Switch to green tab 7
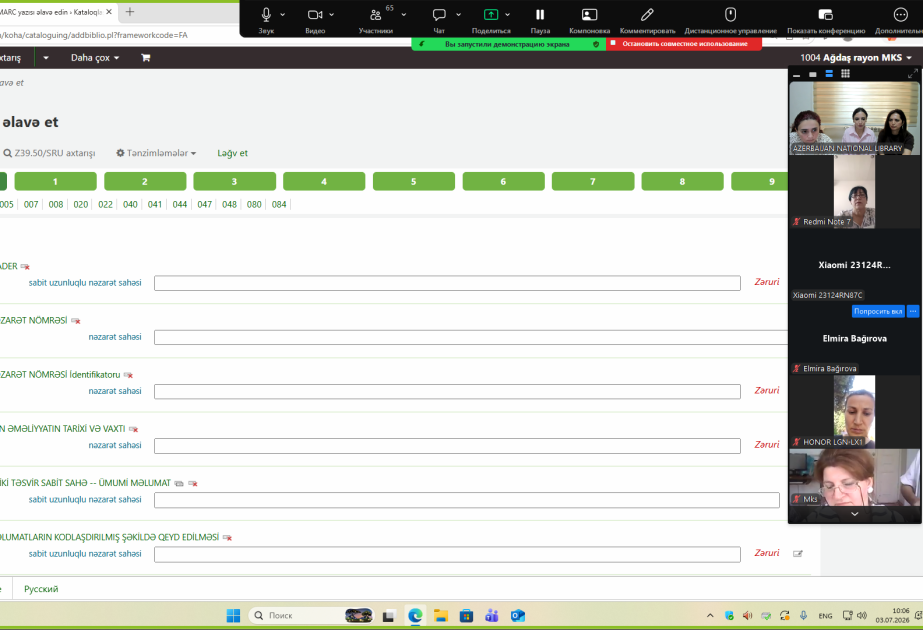This screenshot has height=630, width=923. (593, 181)
